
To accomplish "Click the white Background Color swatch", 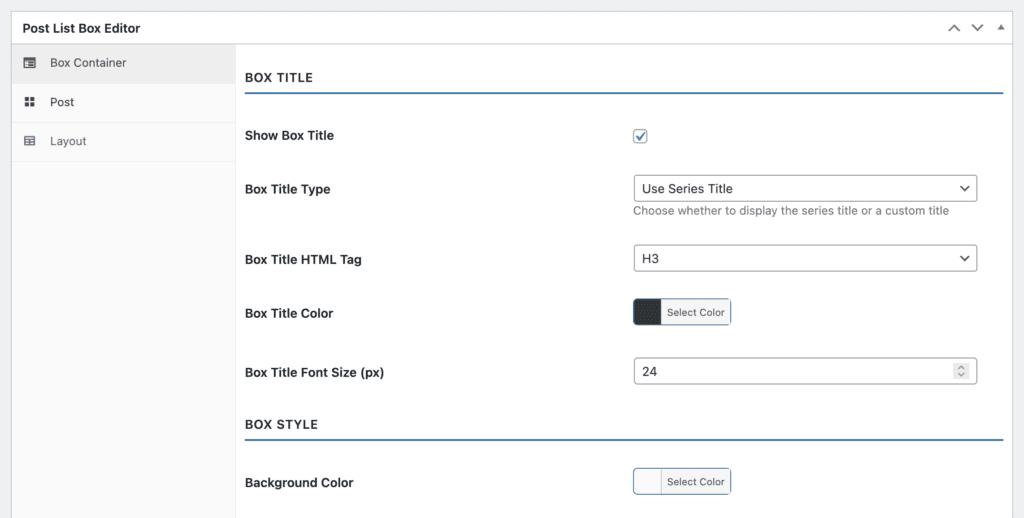I will coord(647,481).
